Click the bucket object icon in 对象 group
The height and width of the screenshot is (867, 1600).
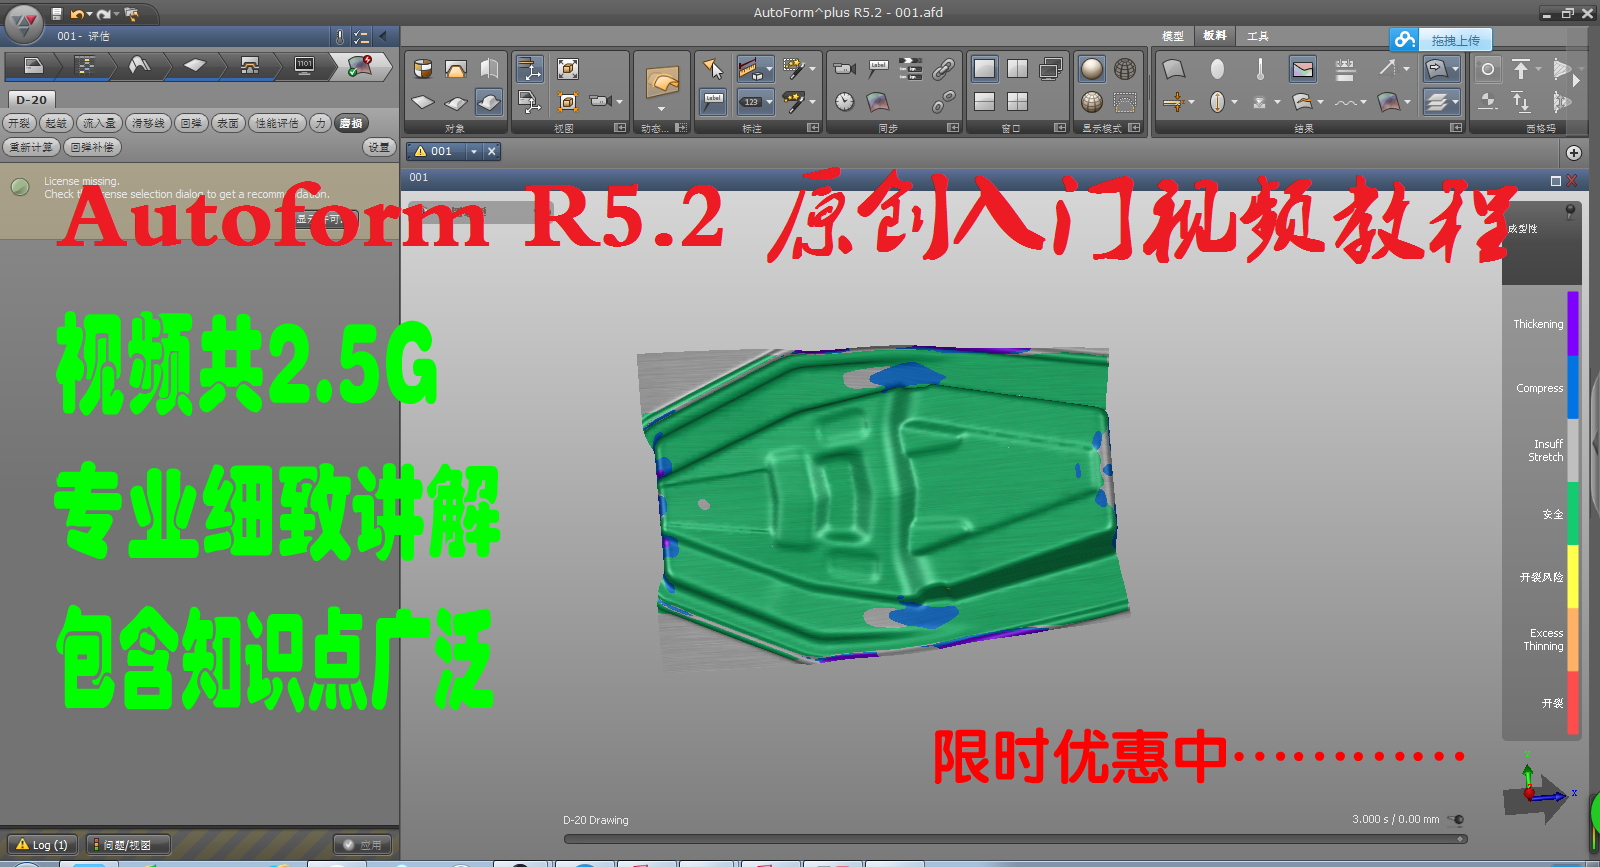pos(423,69)
